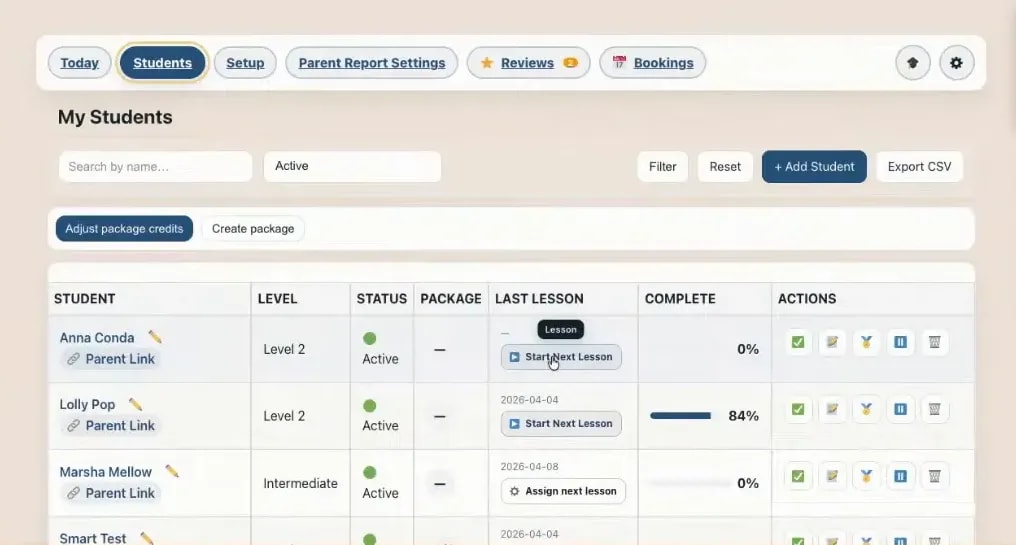The image size is (1016, 545).
Task: Edit Lolly Pop via the pencil icon
Action: [x=135, y=404]
